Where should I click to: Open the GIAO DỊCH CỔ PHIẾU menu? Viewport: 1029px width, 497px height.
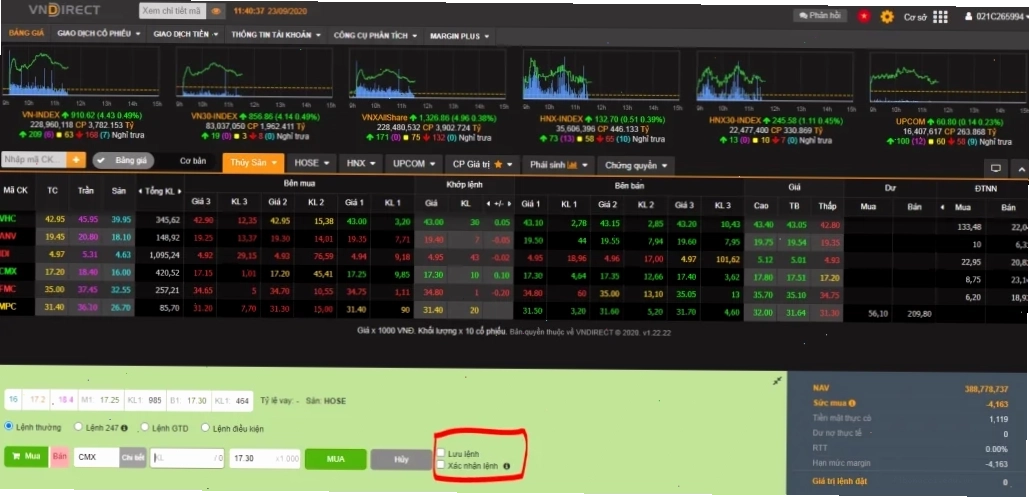98,33
